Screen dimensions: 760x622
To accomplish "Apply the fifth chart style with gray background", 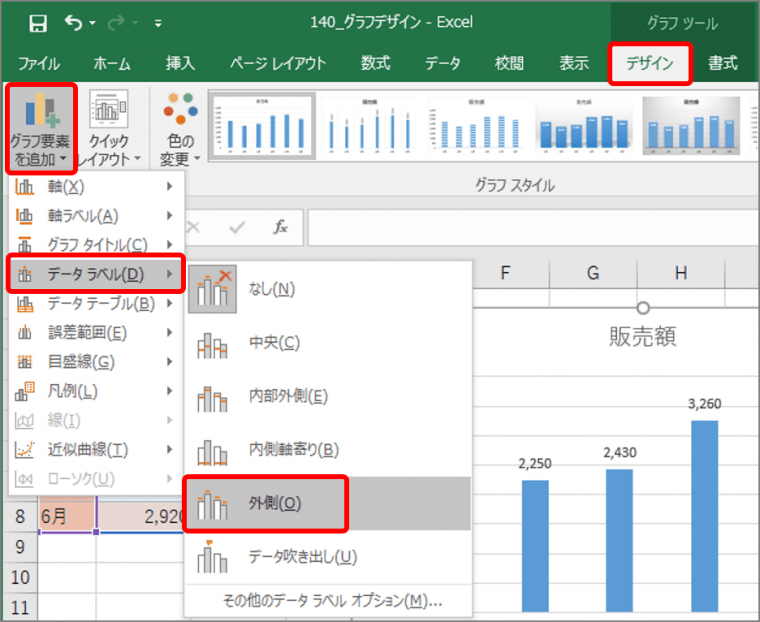I will [x=691, y=126].
